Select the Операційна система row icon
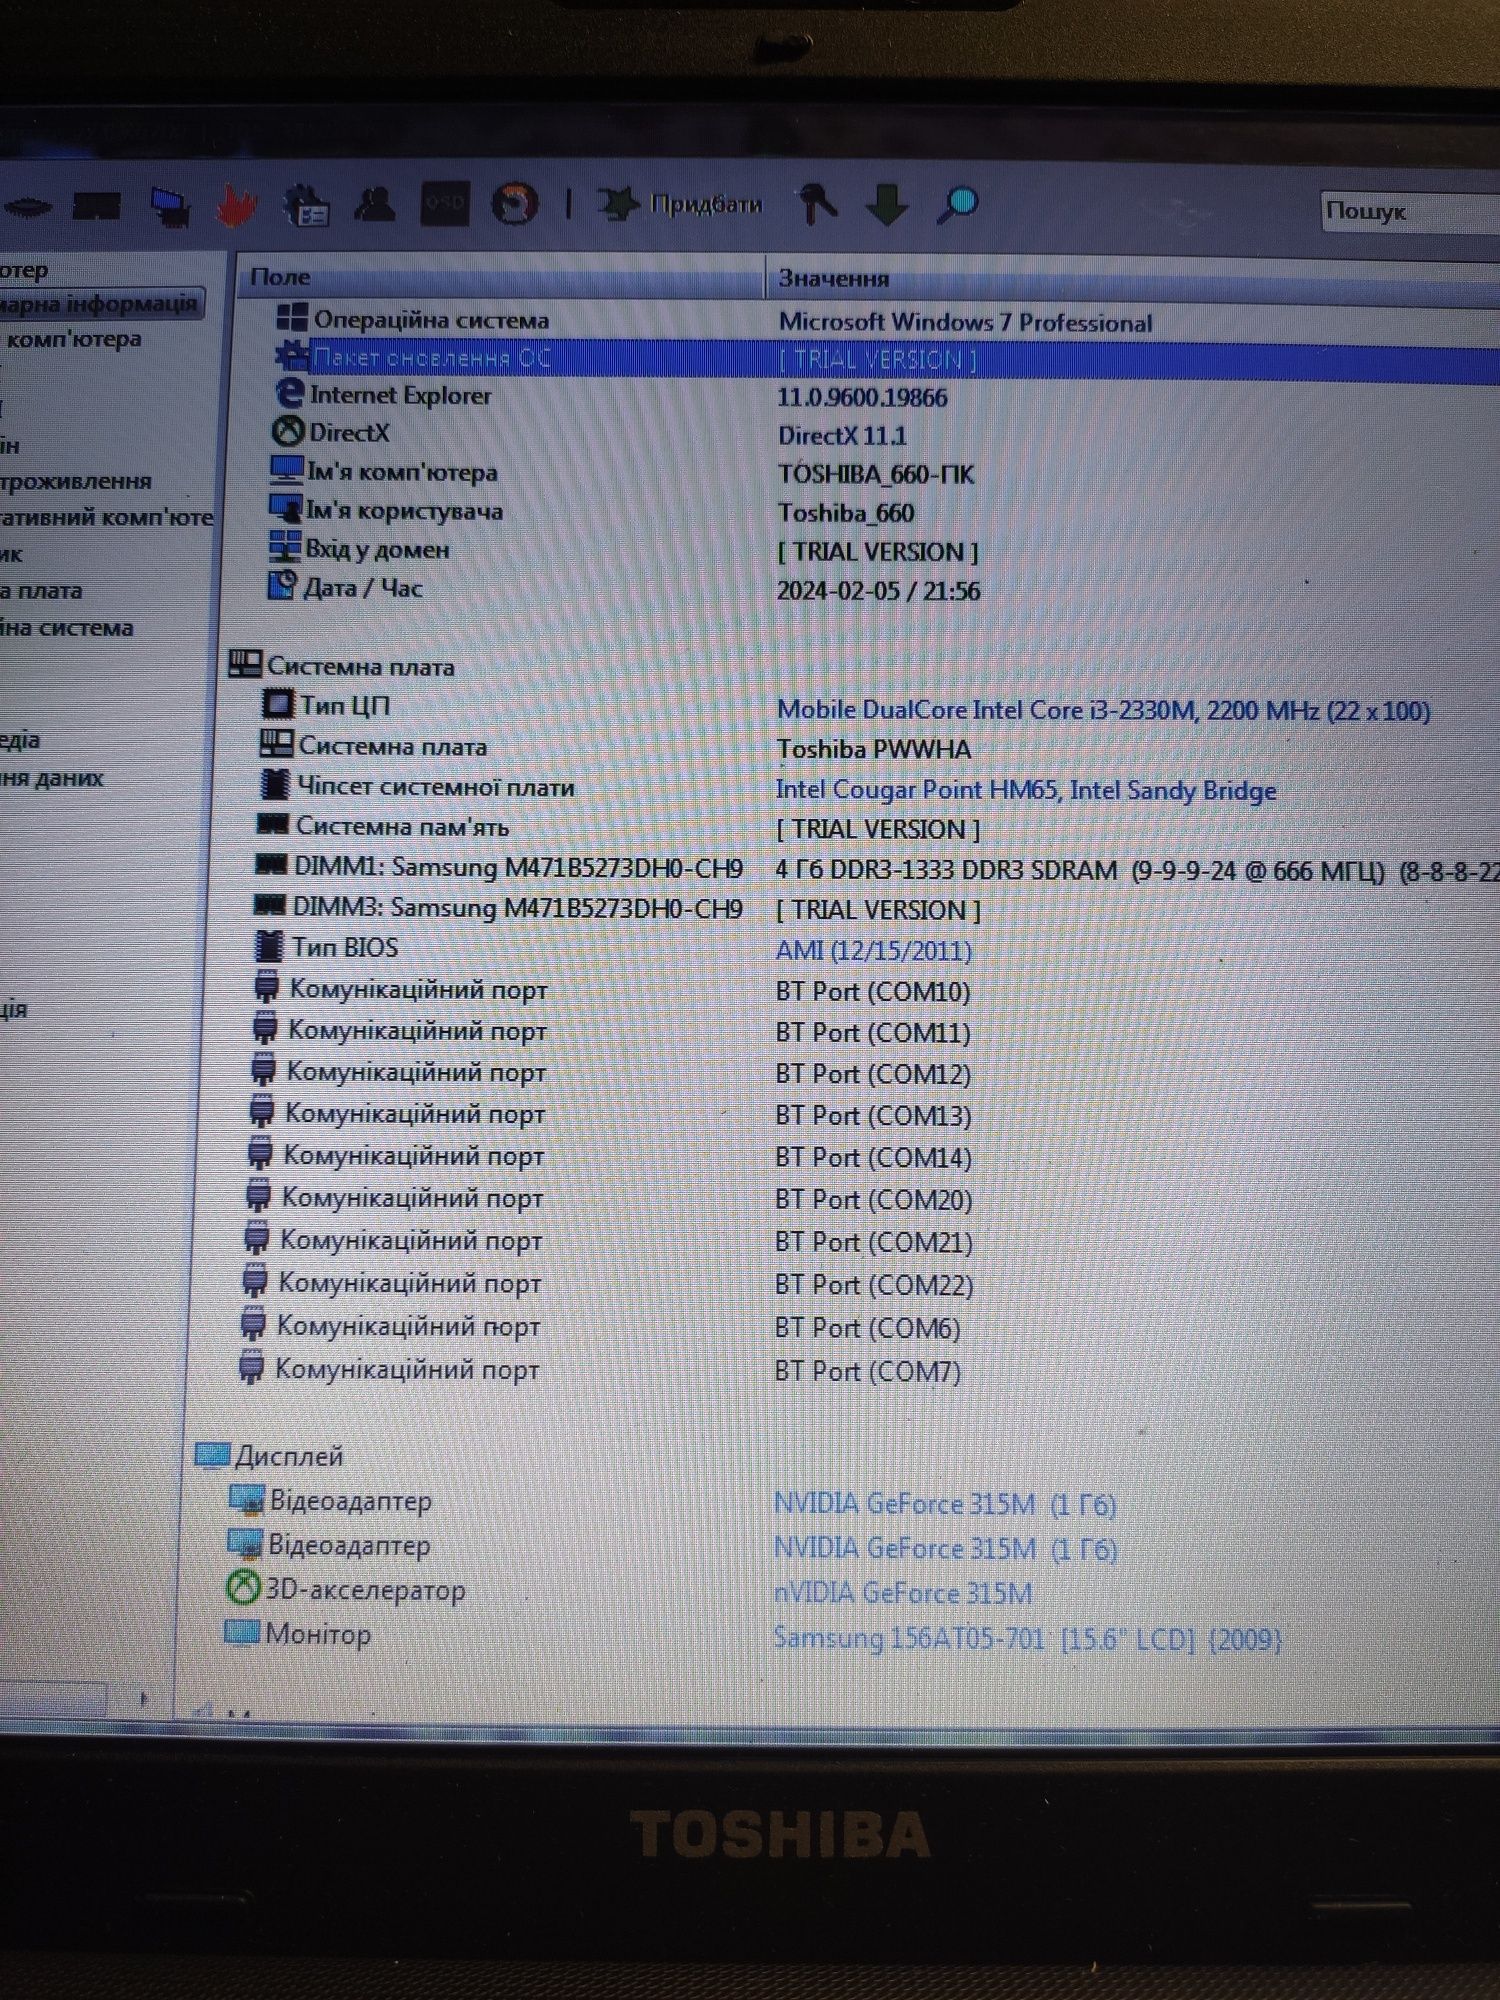 point(291,318)
